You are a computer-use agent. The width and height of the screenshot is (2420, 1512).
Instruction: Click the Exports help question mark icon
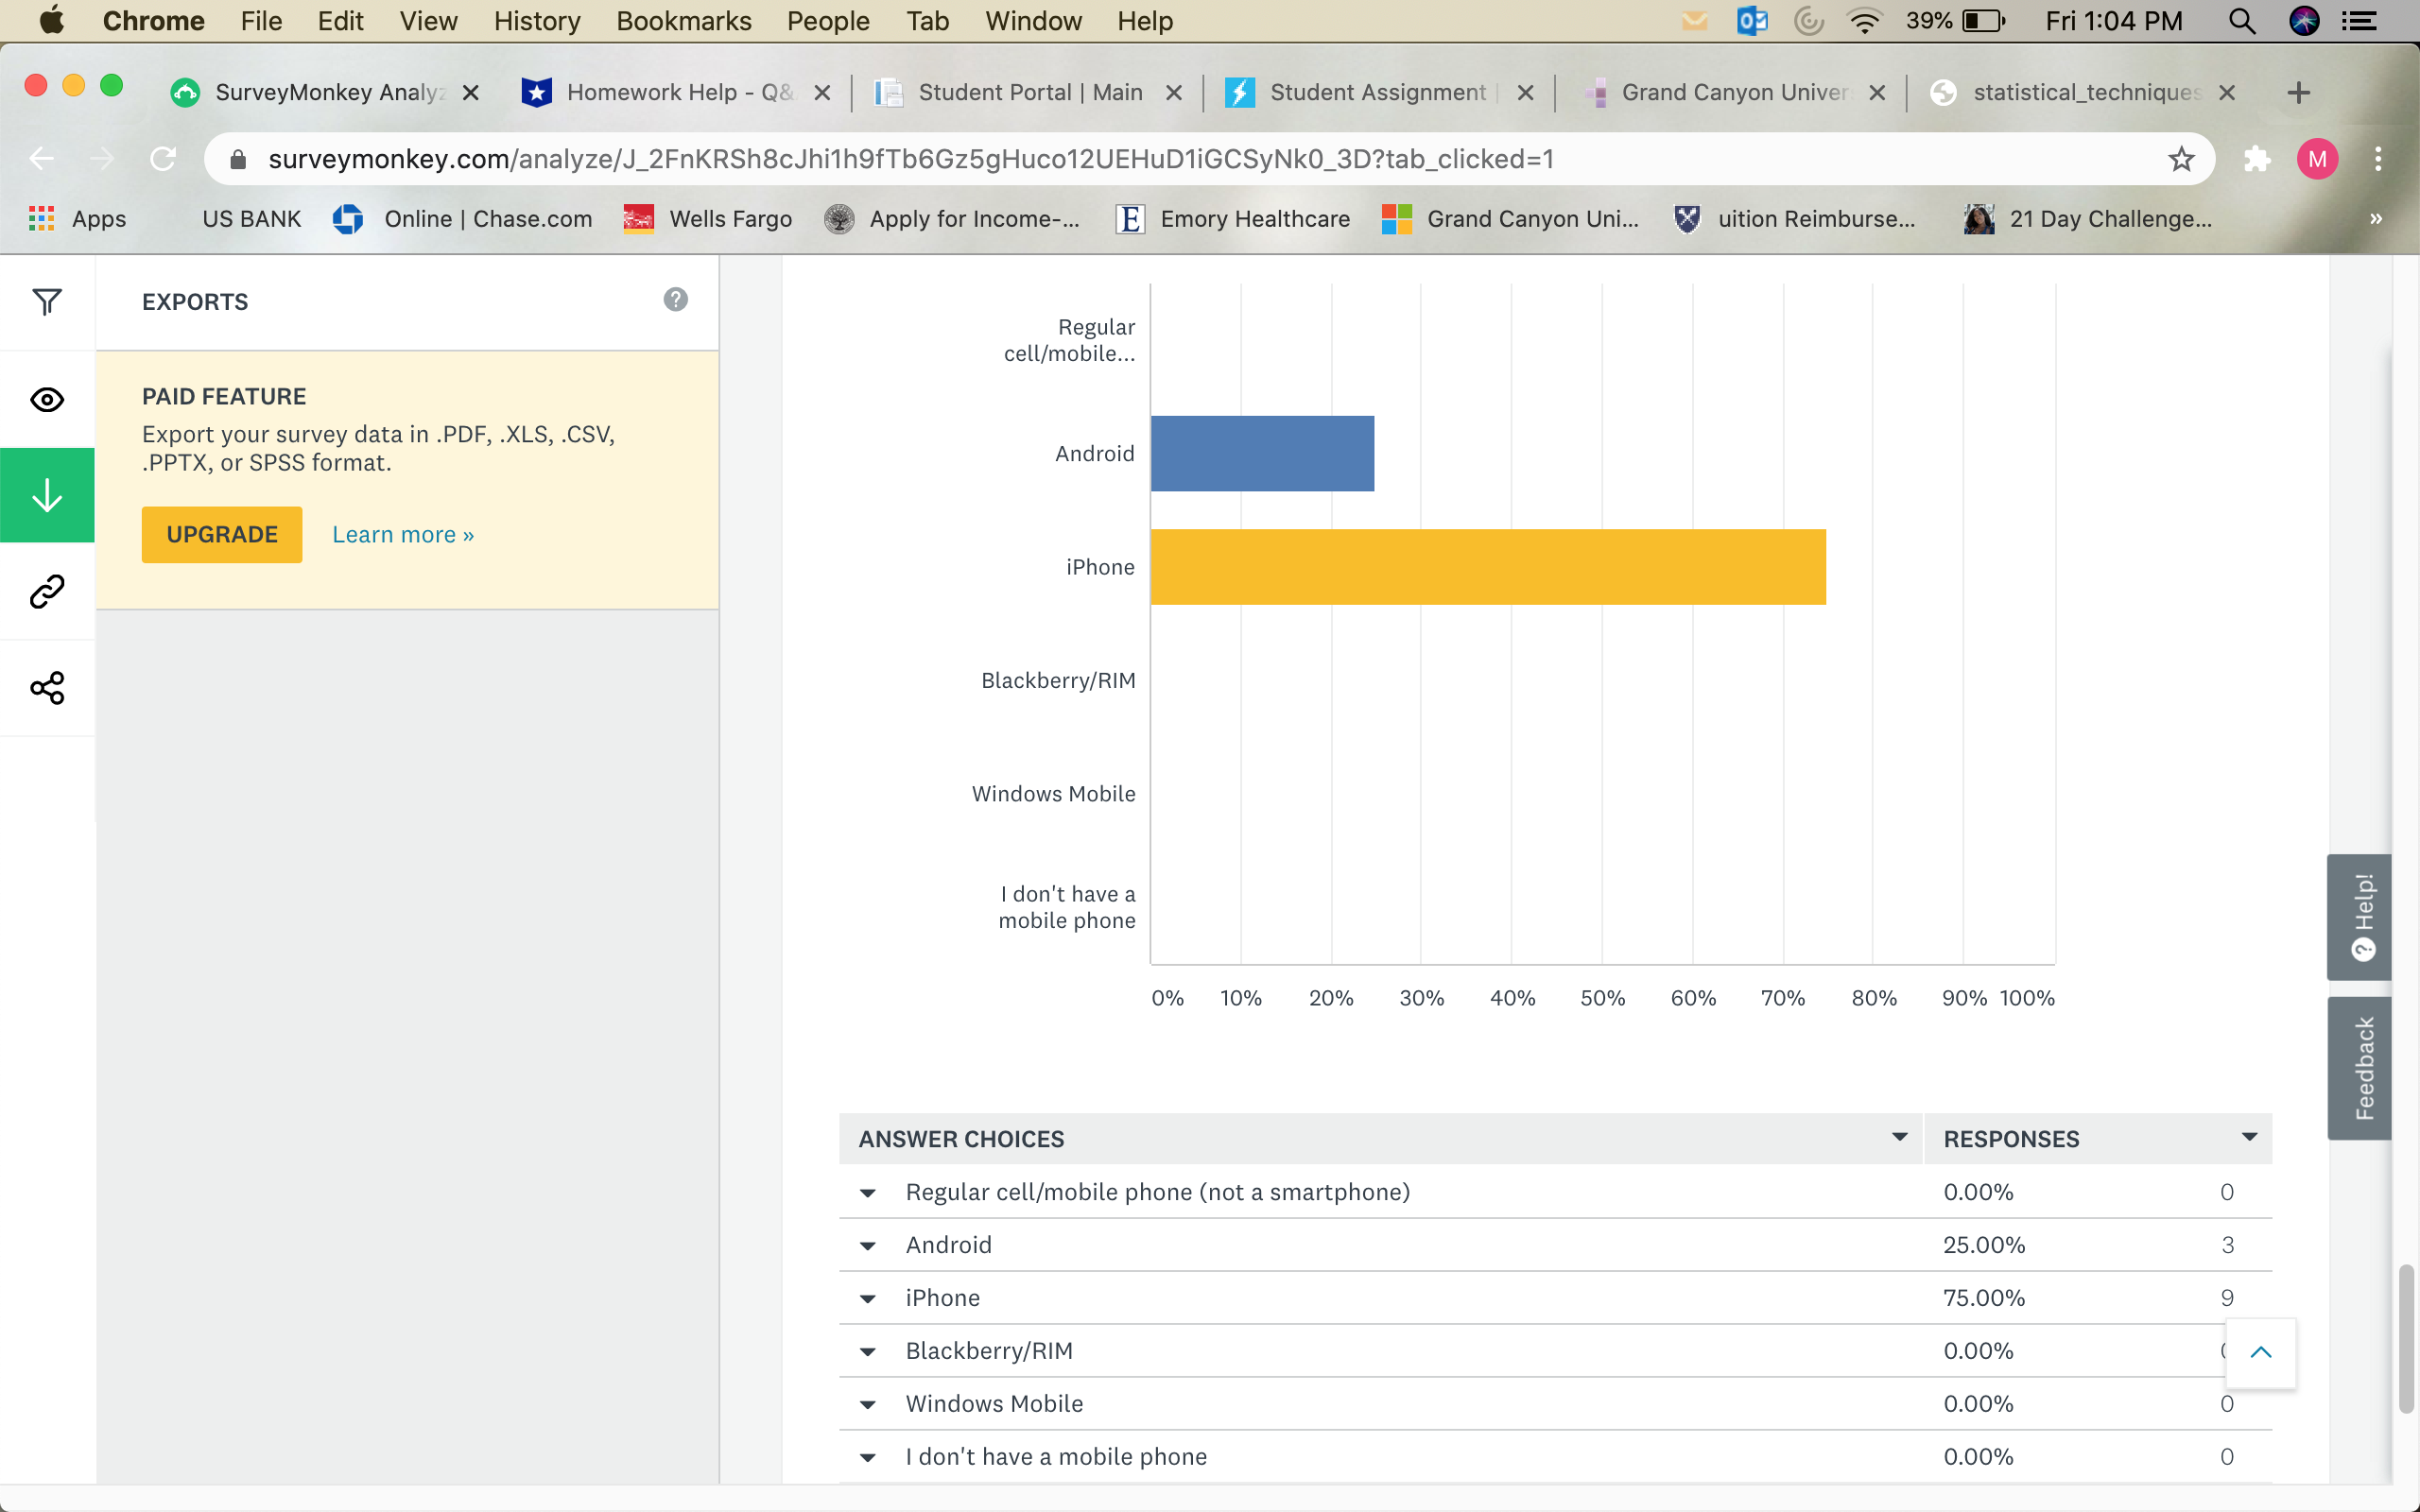pos(675,300)
